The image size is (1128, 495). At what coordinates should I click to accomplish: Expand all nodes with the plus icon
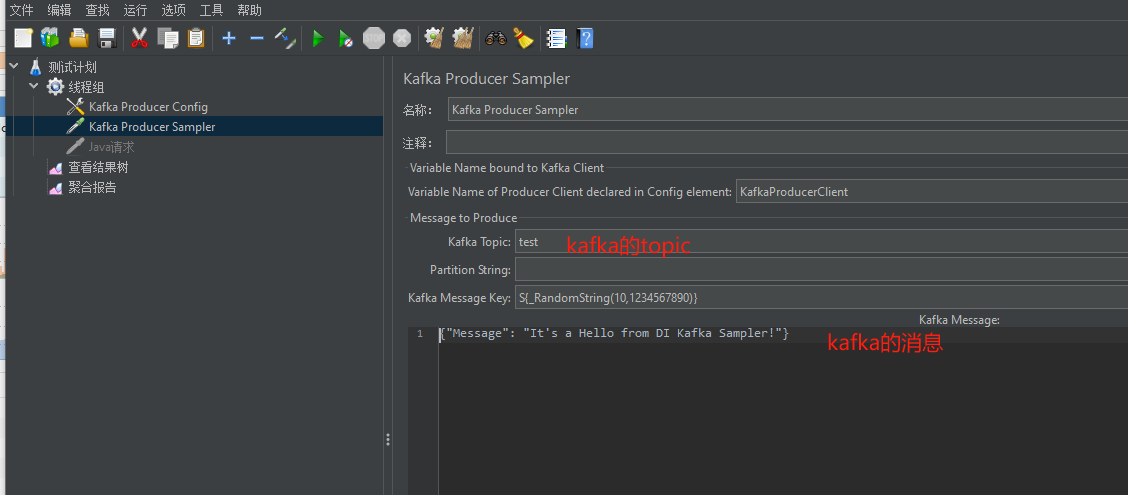pos(229,38)
